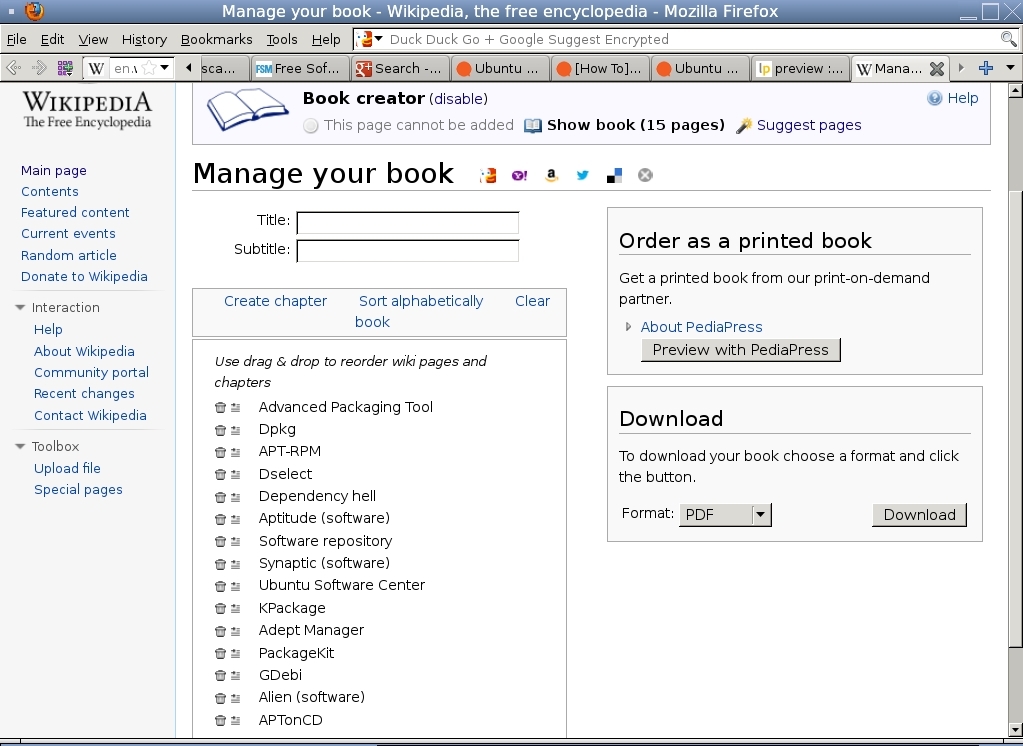Select the 'This page cannot be added' radio button

pos(311,126)
